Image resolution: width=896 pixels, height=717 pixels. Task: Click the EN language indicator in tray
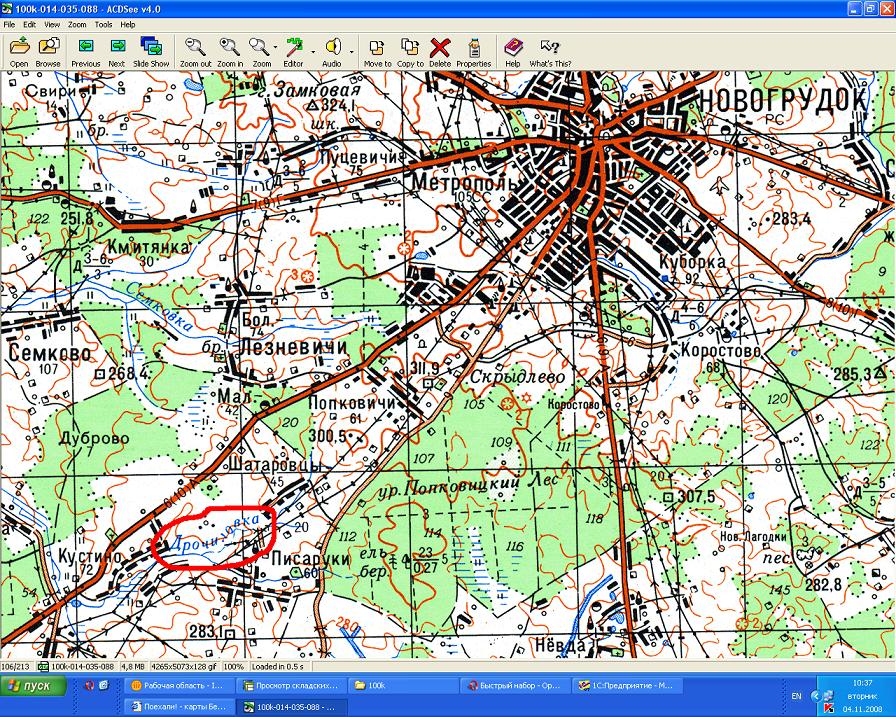pyautogui.click(x=796, y=695)
